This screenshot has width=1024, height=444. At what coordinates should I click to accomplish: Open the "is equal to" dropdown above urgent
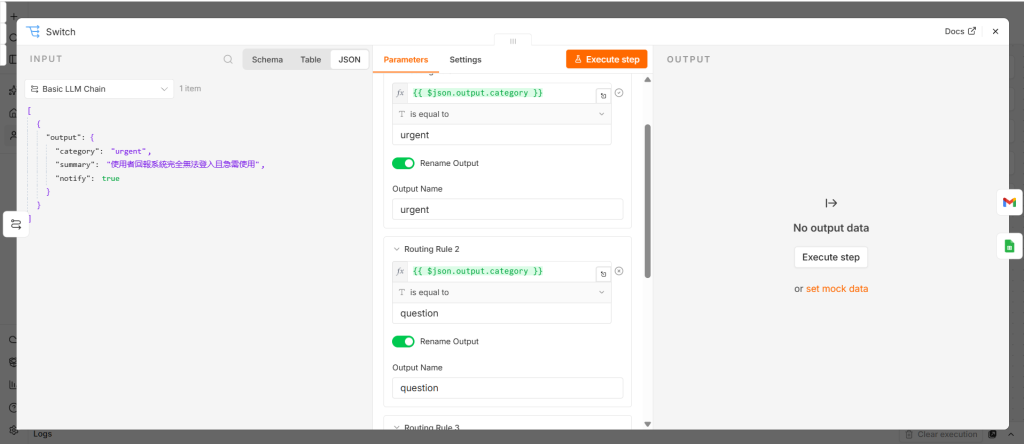(502, 114)
